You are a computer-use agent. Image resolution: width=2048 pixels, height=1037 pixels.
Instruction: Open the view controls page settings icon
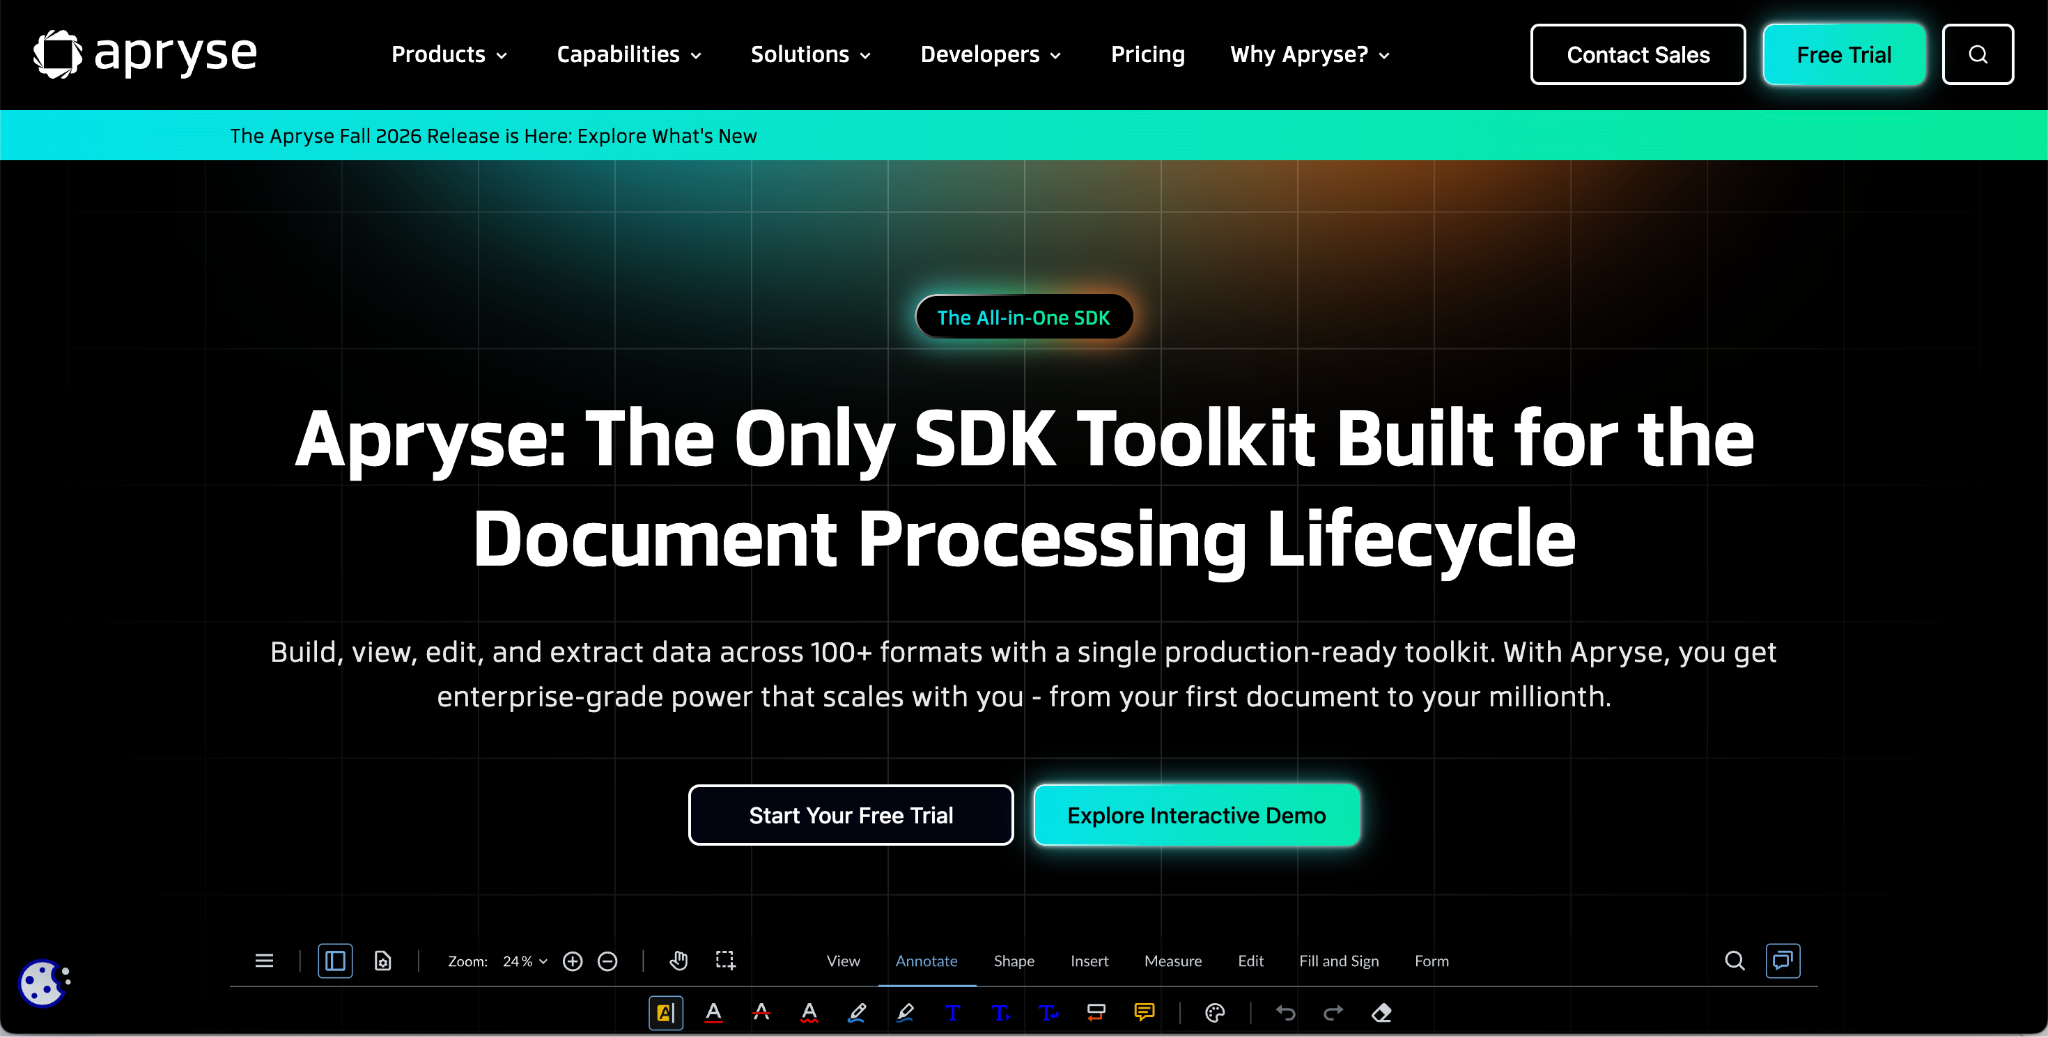383,961
